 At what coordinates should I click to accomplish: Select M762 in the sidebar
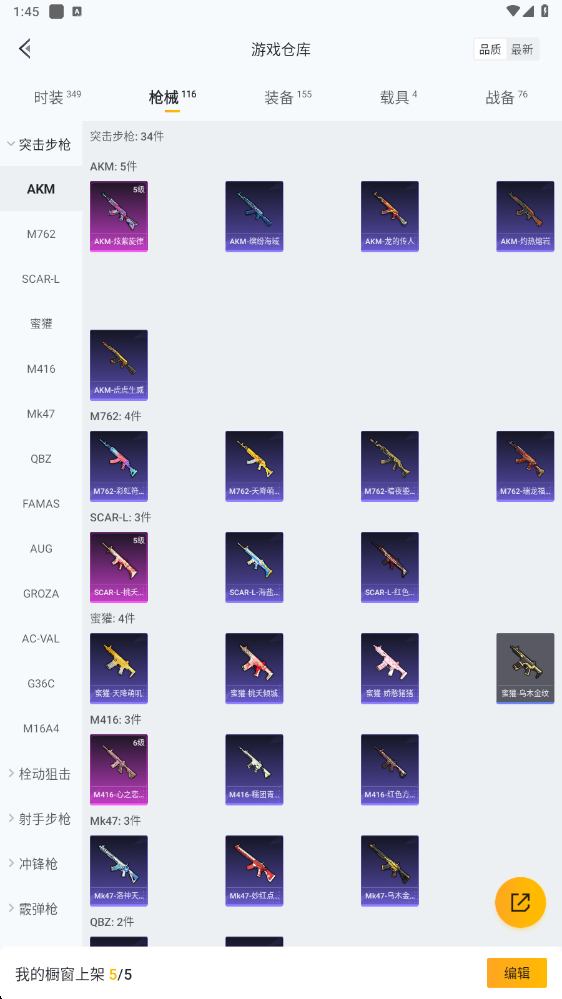click(x=41, y=234)
